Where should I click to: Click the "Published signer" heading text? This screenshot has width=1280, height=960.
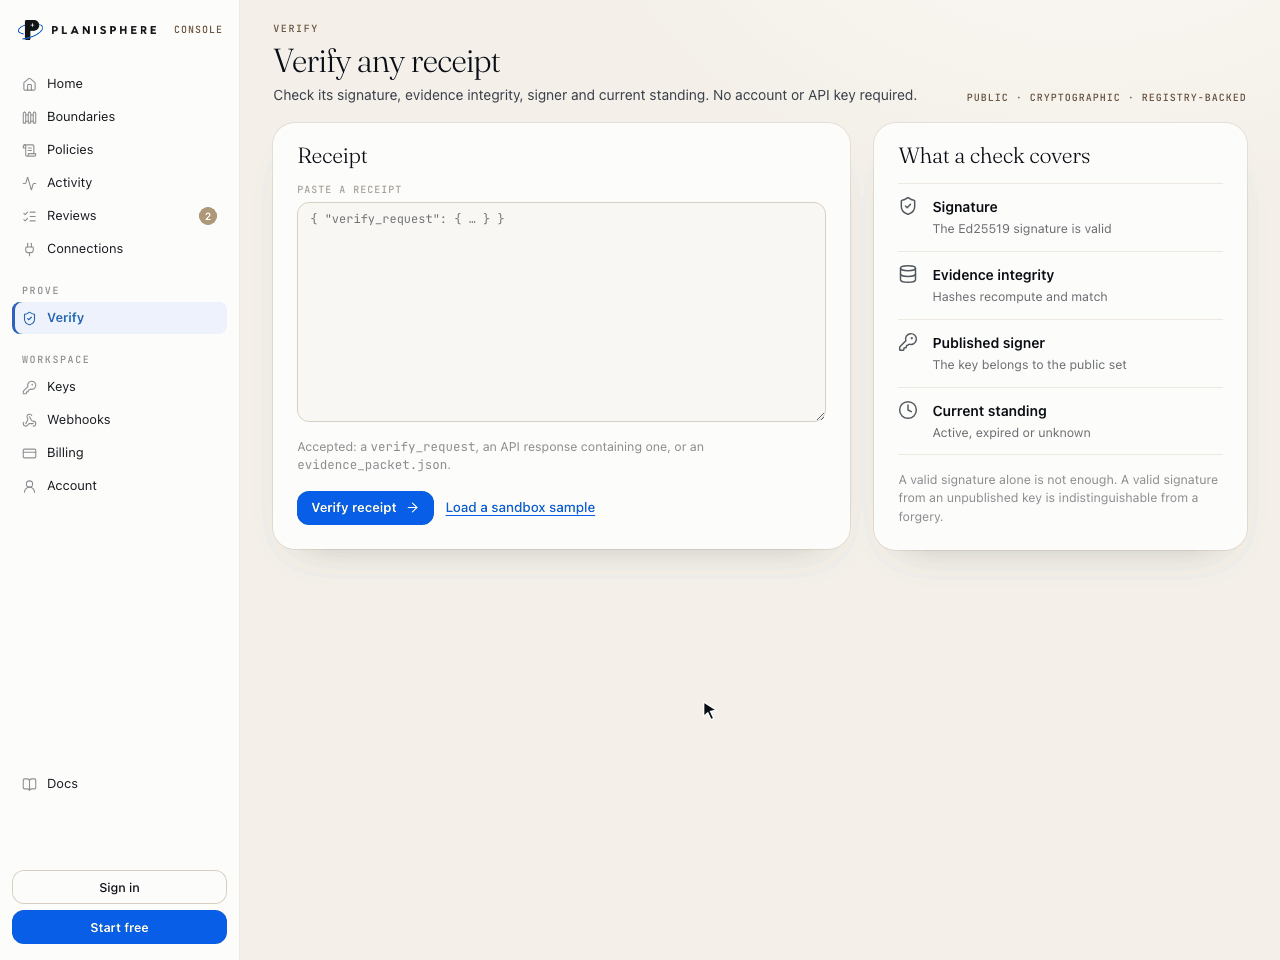pos(988,343)
